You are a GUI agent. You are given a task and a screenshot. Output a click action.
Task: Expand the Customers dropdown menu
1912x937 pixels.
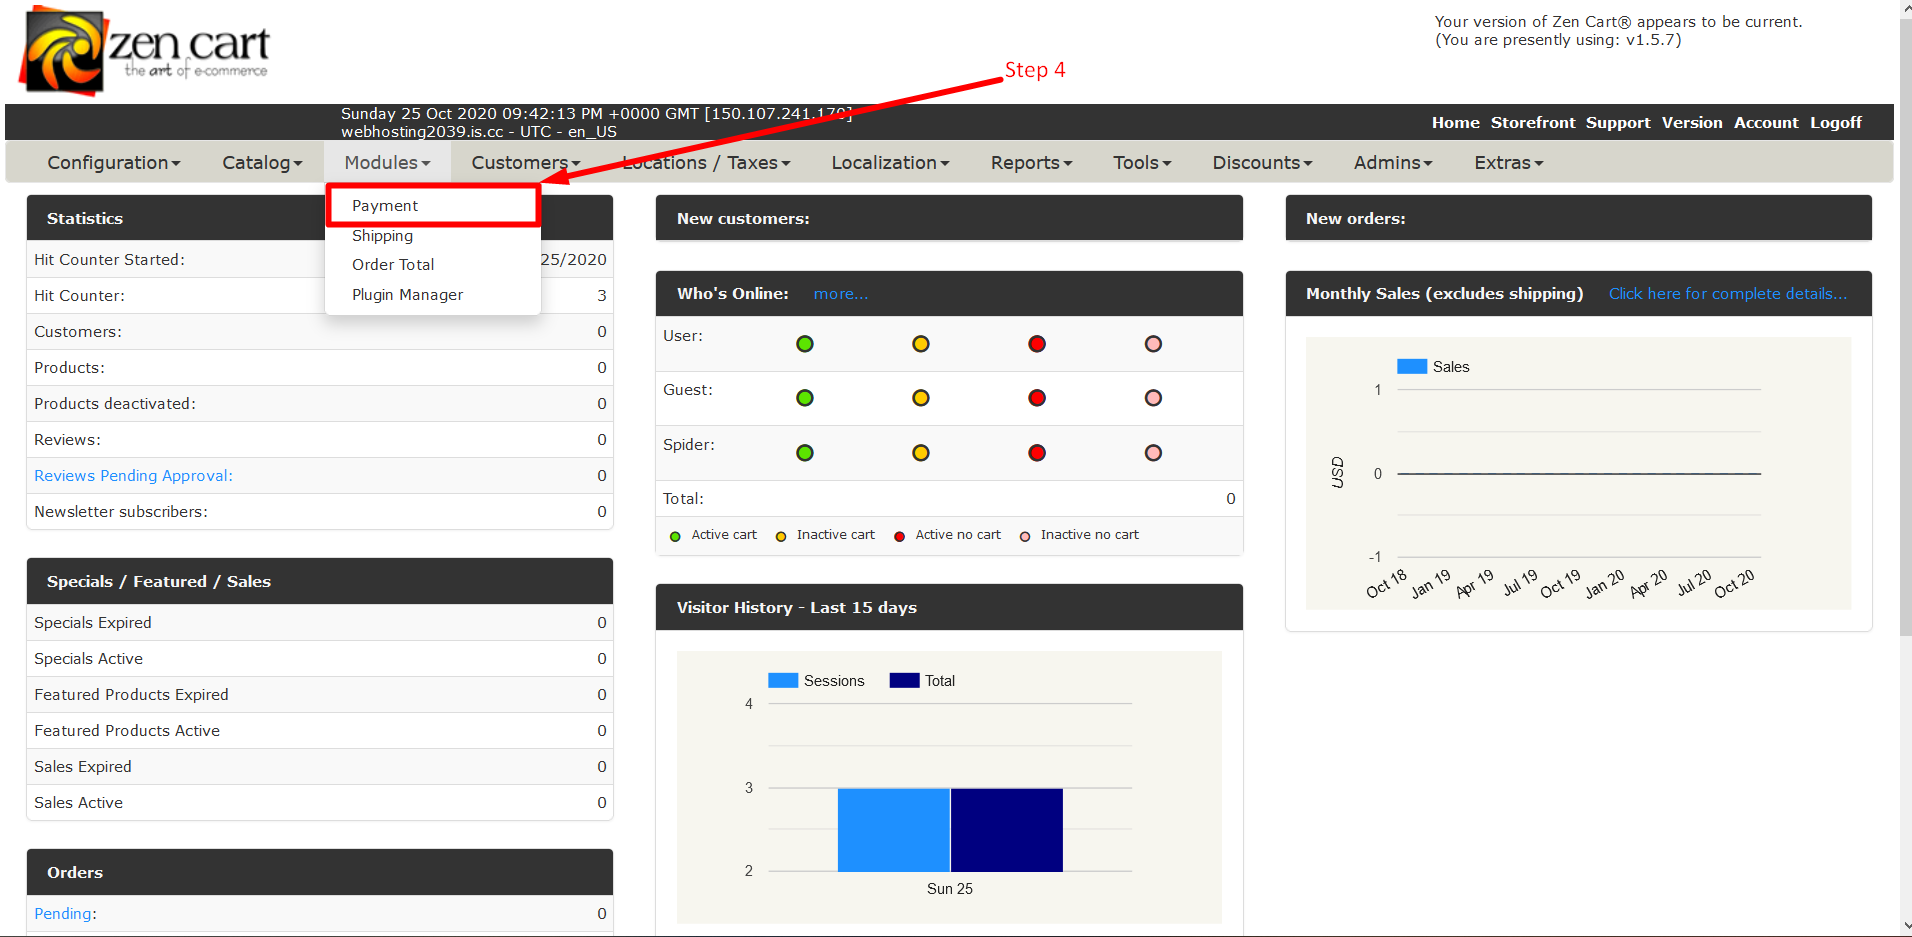point(525,163)
